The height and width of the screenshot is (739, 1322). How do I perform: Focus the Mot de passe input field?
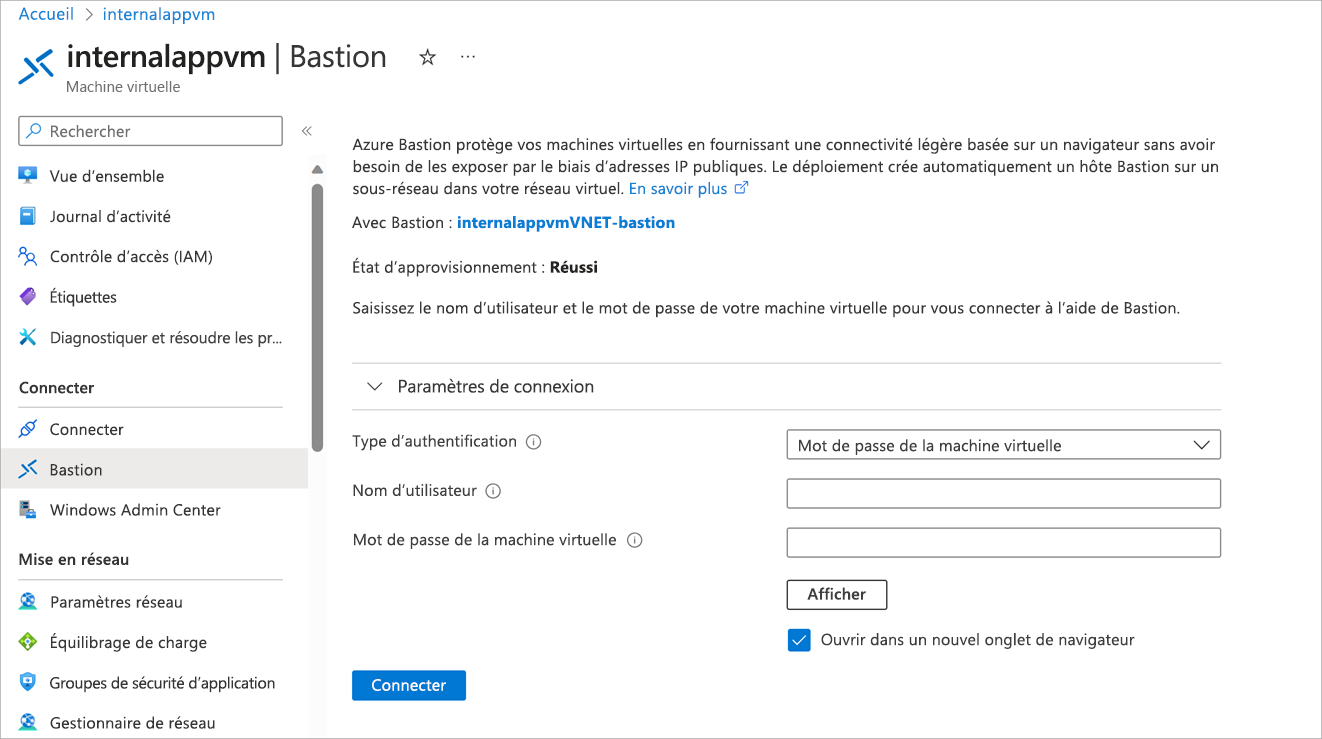click(x=1004, y=542)
